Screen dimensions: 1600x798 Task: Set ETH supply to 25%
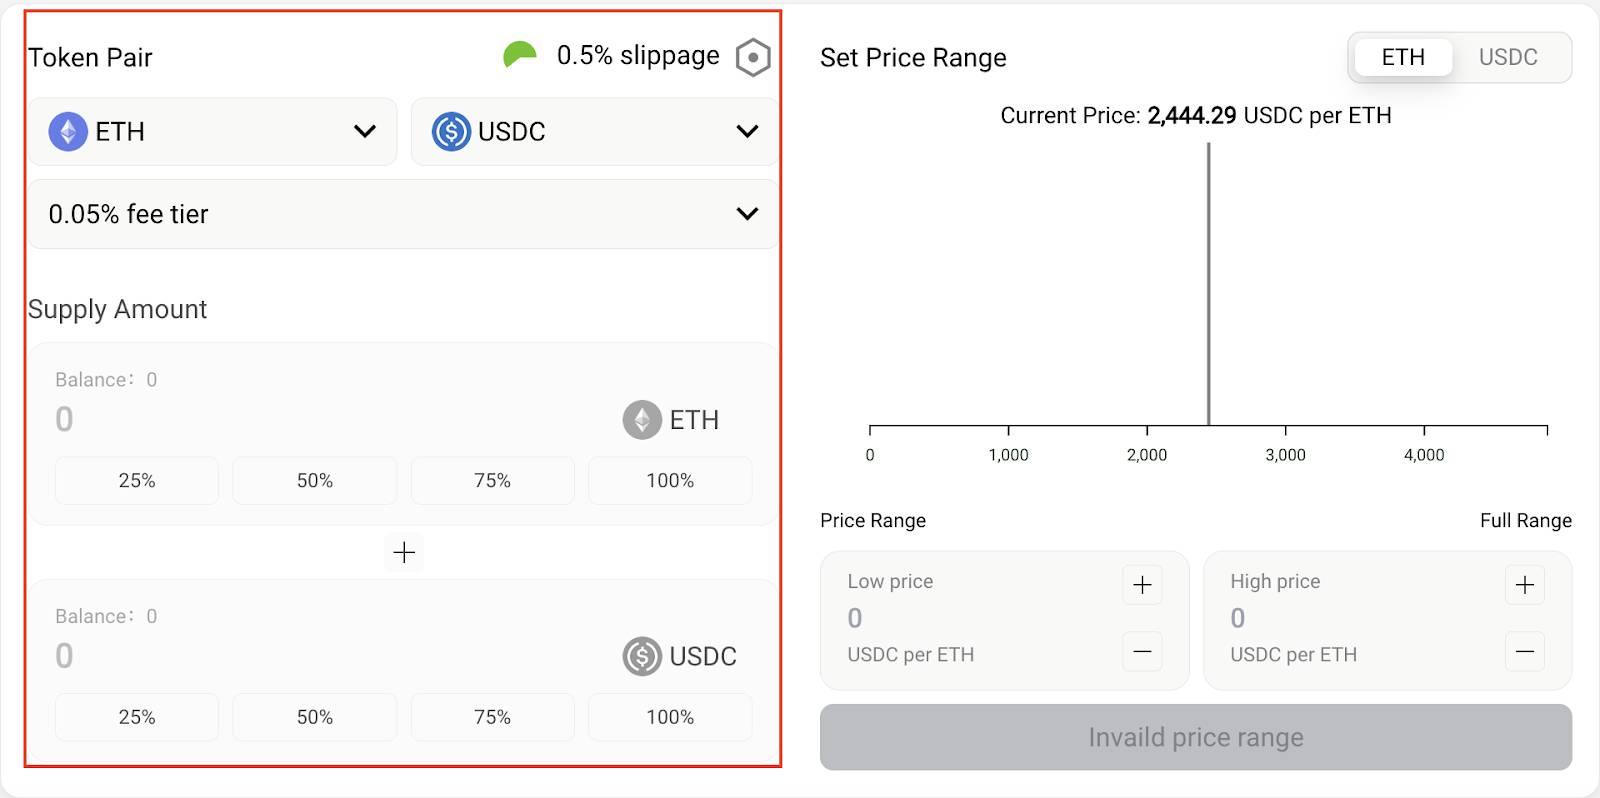pos(137,481)
